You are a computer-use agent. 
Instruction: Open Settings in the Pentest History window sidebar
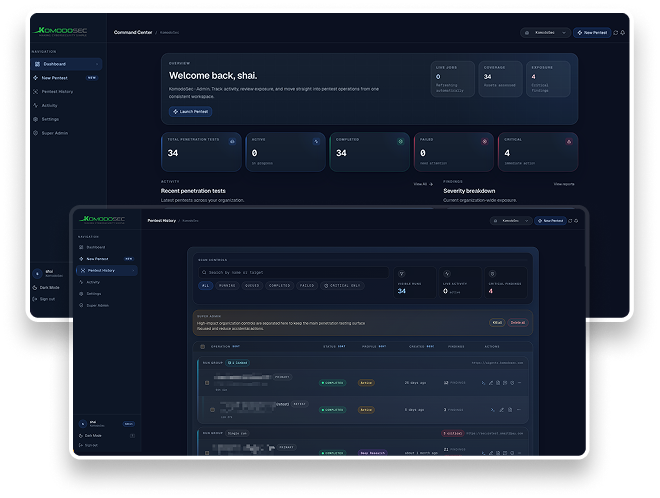pos(90,293)
